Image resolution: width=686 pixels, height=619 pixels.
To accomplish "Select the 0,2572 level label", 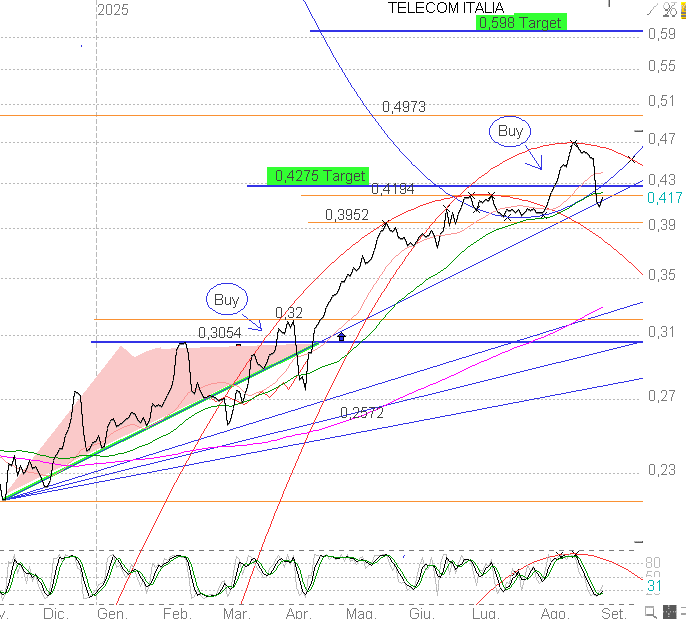I will (362, 413).
